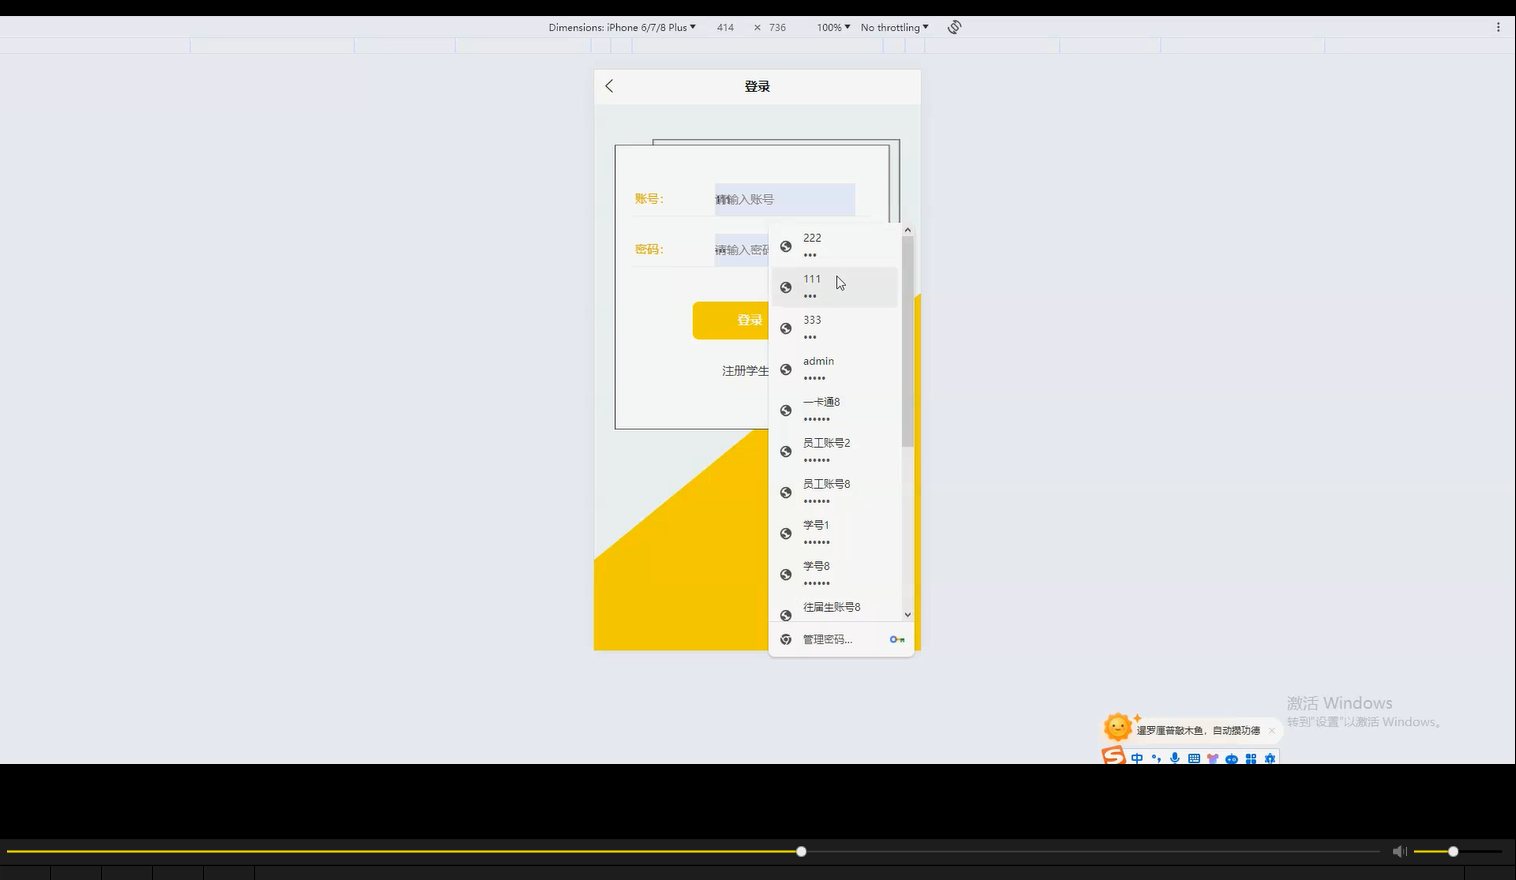Screen dimensions: 1516x880
Task: Click the Sogou input method logo
Action: [x=1113, y=756]
